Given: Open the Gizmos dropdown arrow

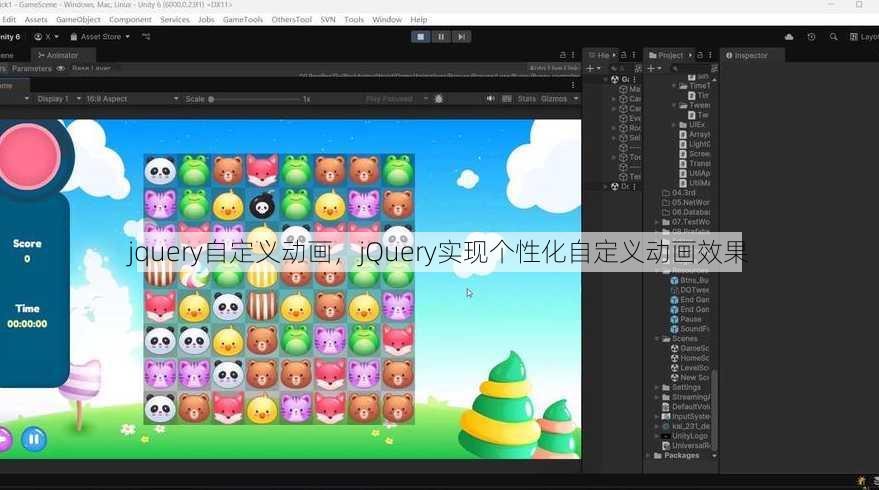Looking at the screenshot, I should click(576, 99).
